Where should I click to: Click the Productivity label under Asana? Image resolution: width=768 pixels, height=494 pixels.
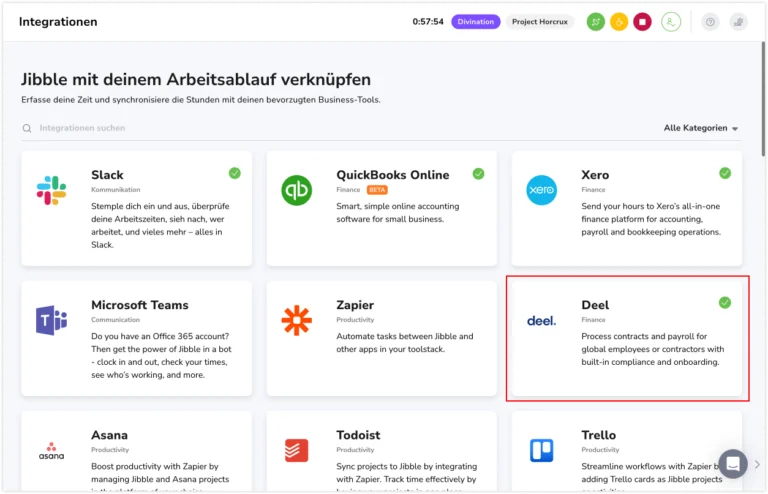pyautogui.click(x=110, y=450)
